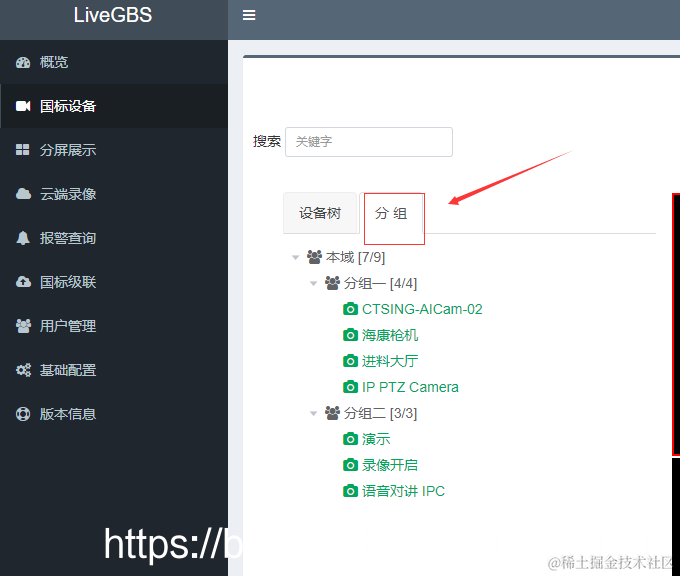
Task: Click the 国标级联 cloud upload icon
Action: click(x=23, y=282)
